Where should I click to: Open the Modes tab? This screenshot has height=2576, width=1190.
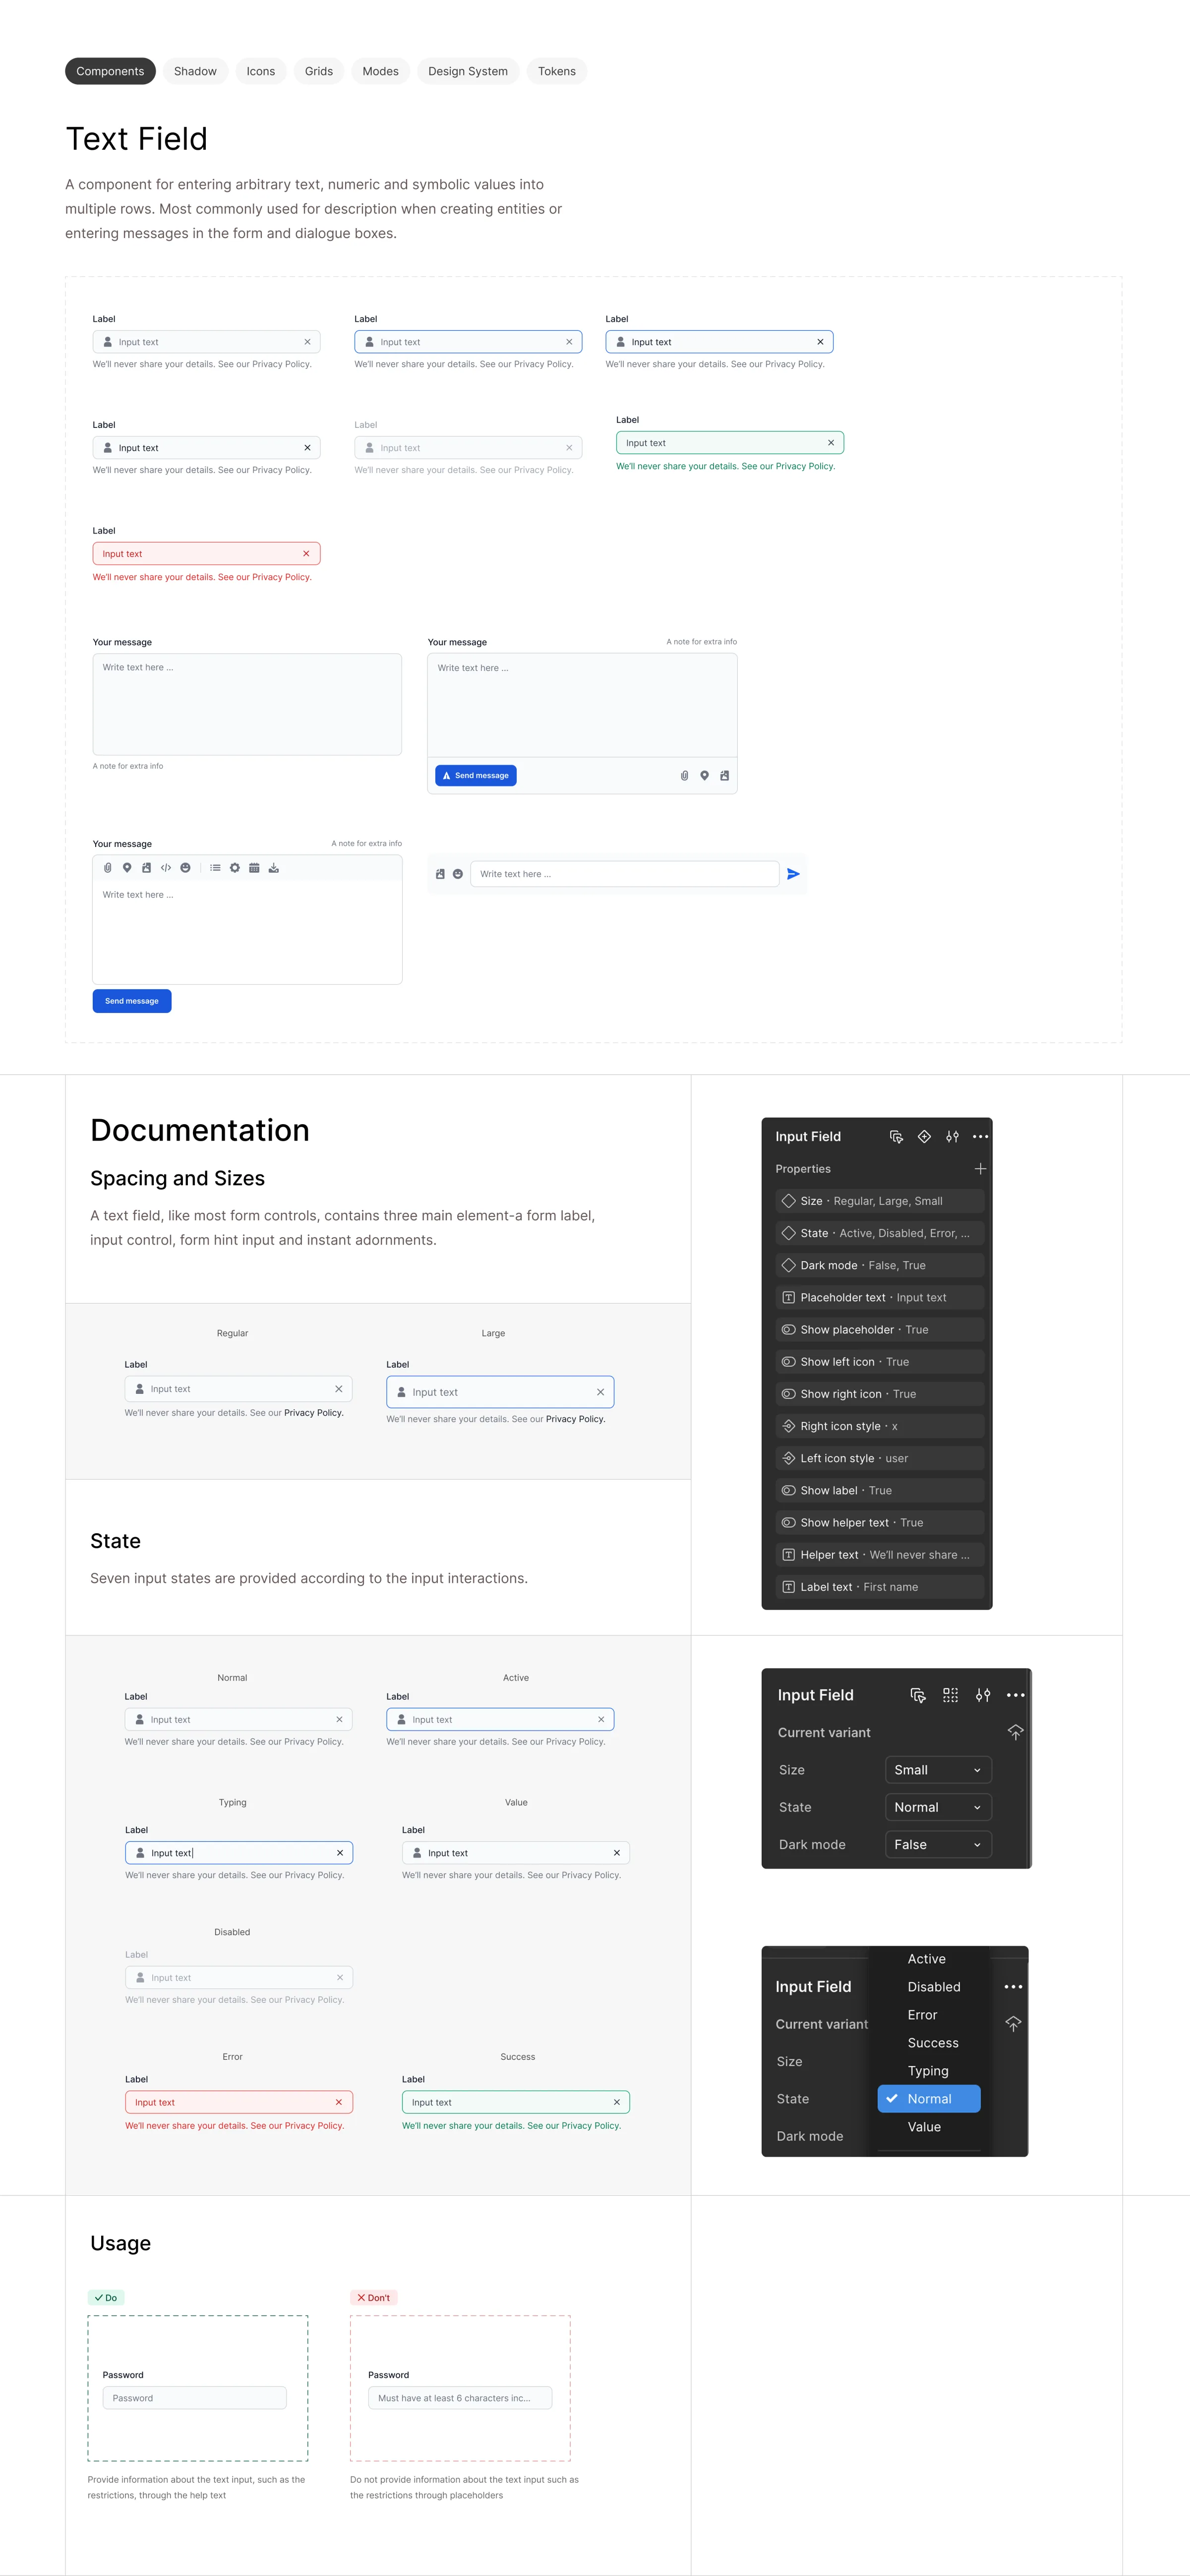(x=380, y=71)
